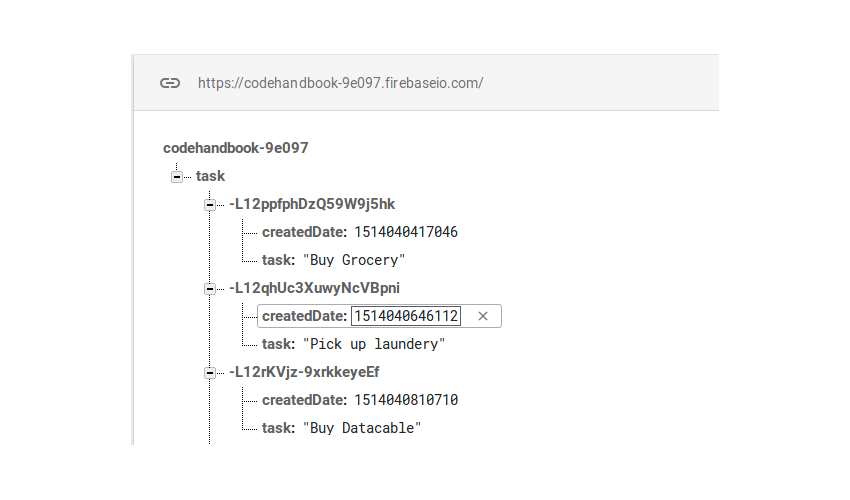Screen dimensions: 850x500
Task: Click createdDate label above "Buy Datacable"
Action: (x=304, y=400)
